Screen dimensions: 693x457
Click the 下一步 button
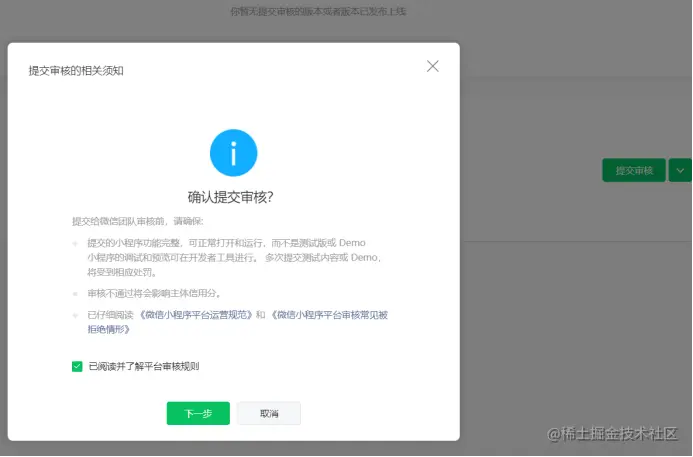coord(198,413)
